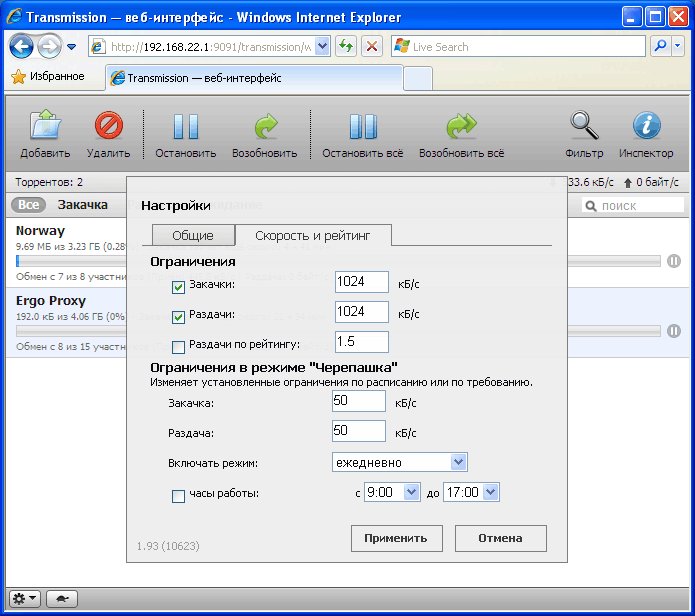Switch to the Общие tab

click(x=193, y=235)
